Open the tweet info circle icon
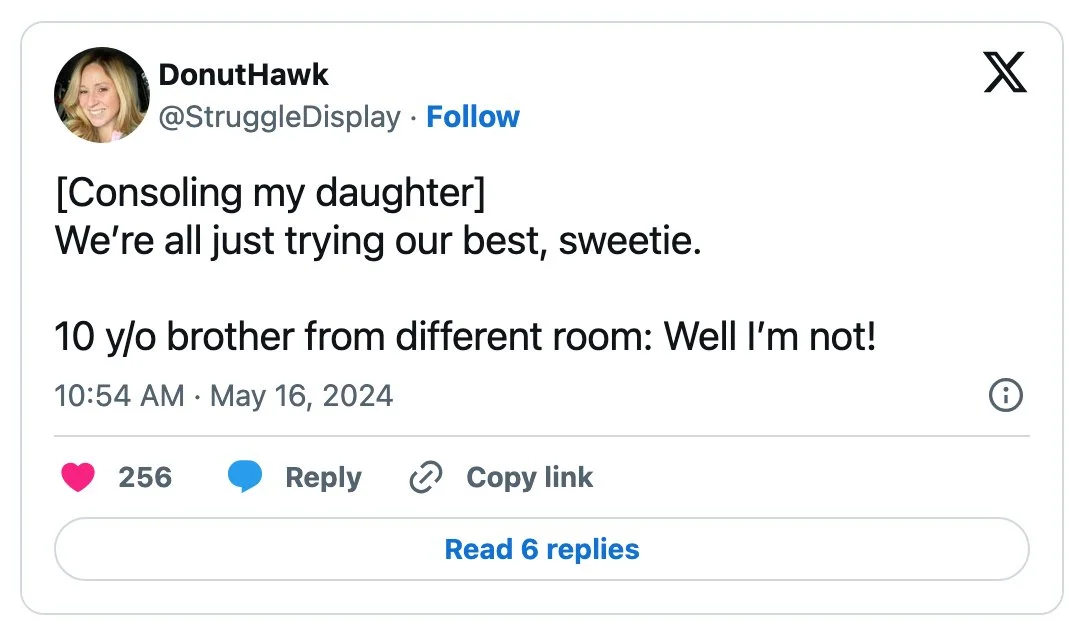 coord(1005,396)
